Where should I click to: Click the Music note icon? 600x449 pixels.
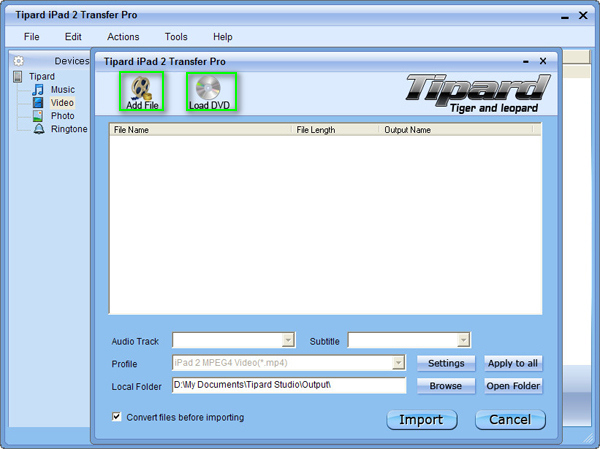(38, 90)
